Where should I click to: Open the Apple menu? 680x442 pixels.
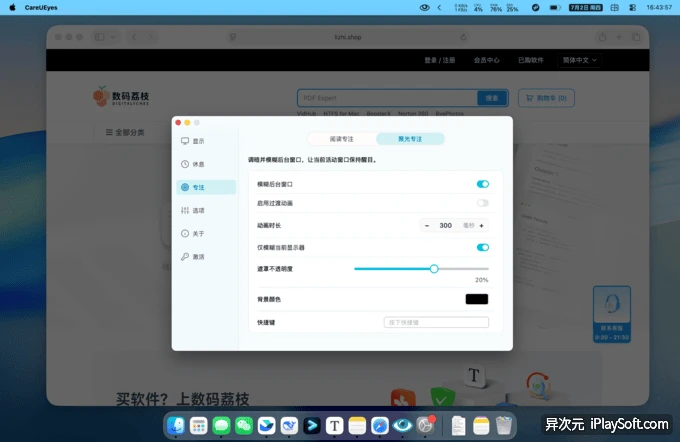pos(12,7)
